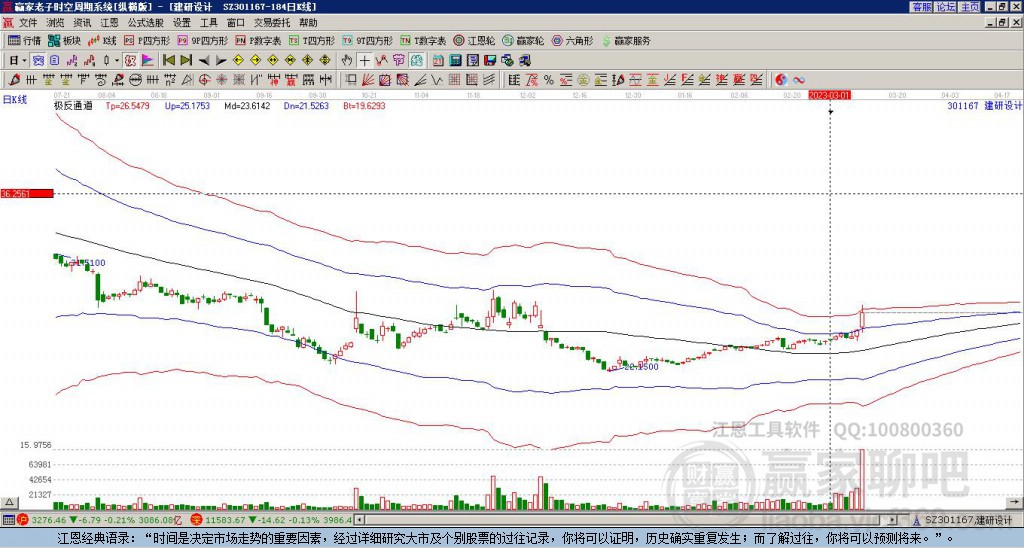Open the 帮助 menu

point(308,23)
